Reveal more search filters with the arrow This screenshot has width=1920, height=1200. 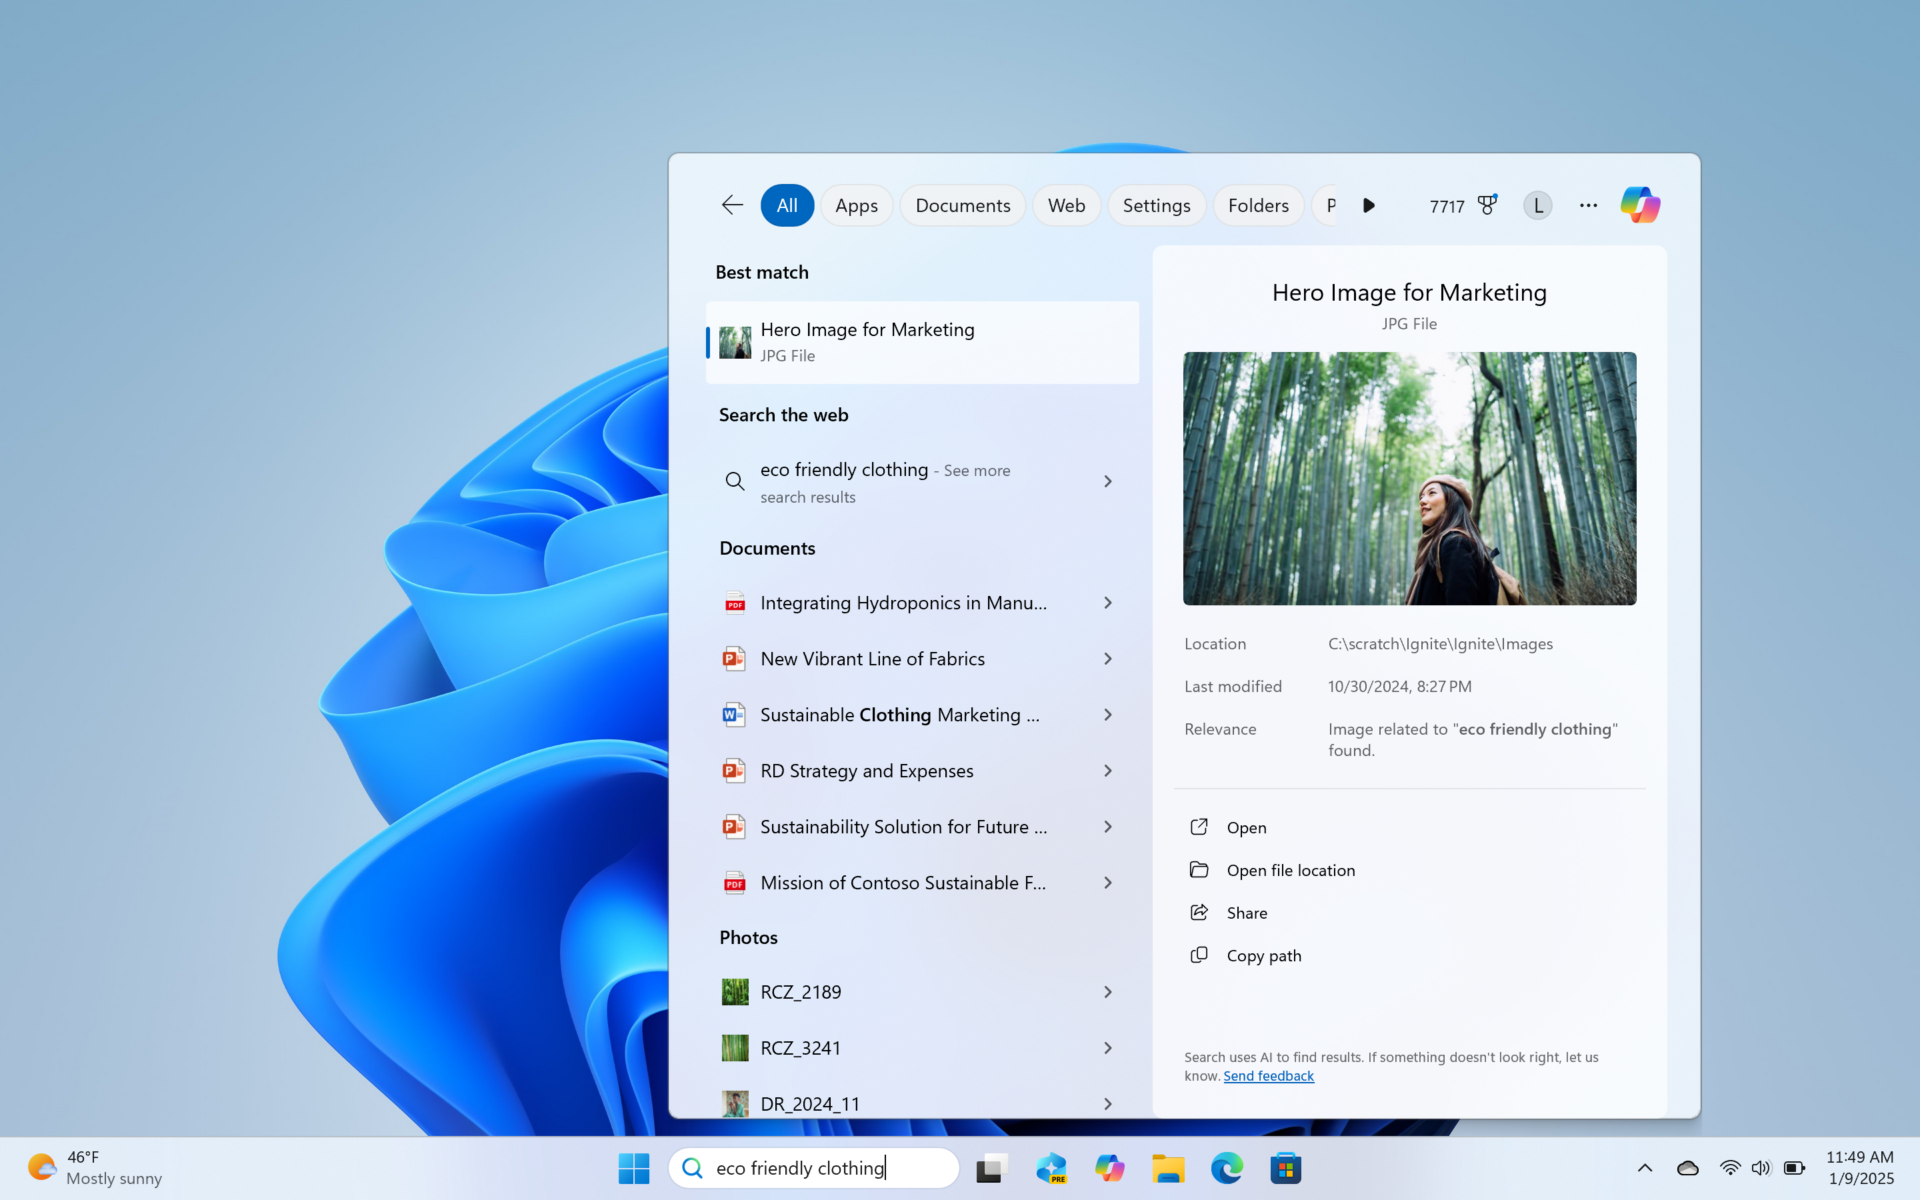tap(1369, 205)
